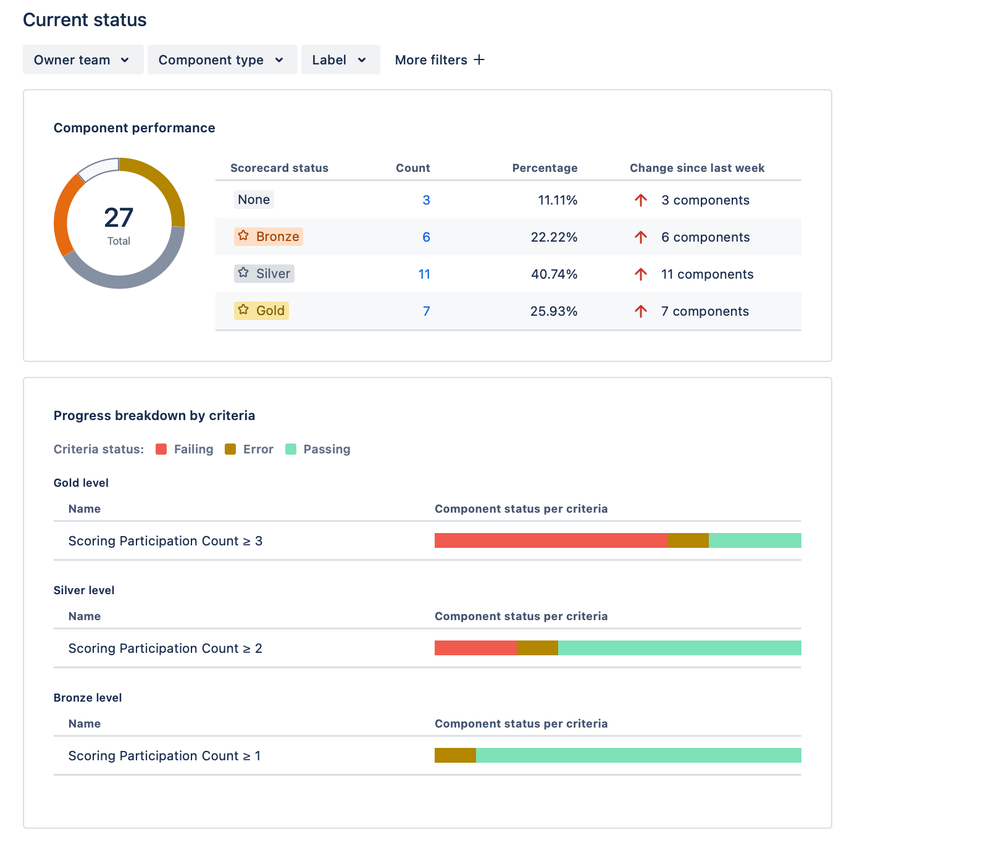
Task: Click the star icon in Silver badge
Action: pyautogui.click(x=243, y=273)
